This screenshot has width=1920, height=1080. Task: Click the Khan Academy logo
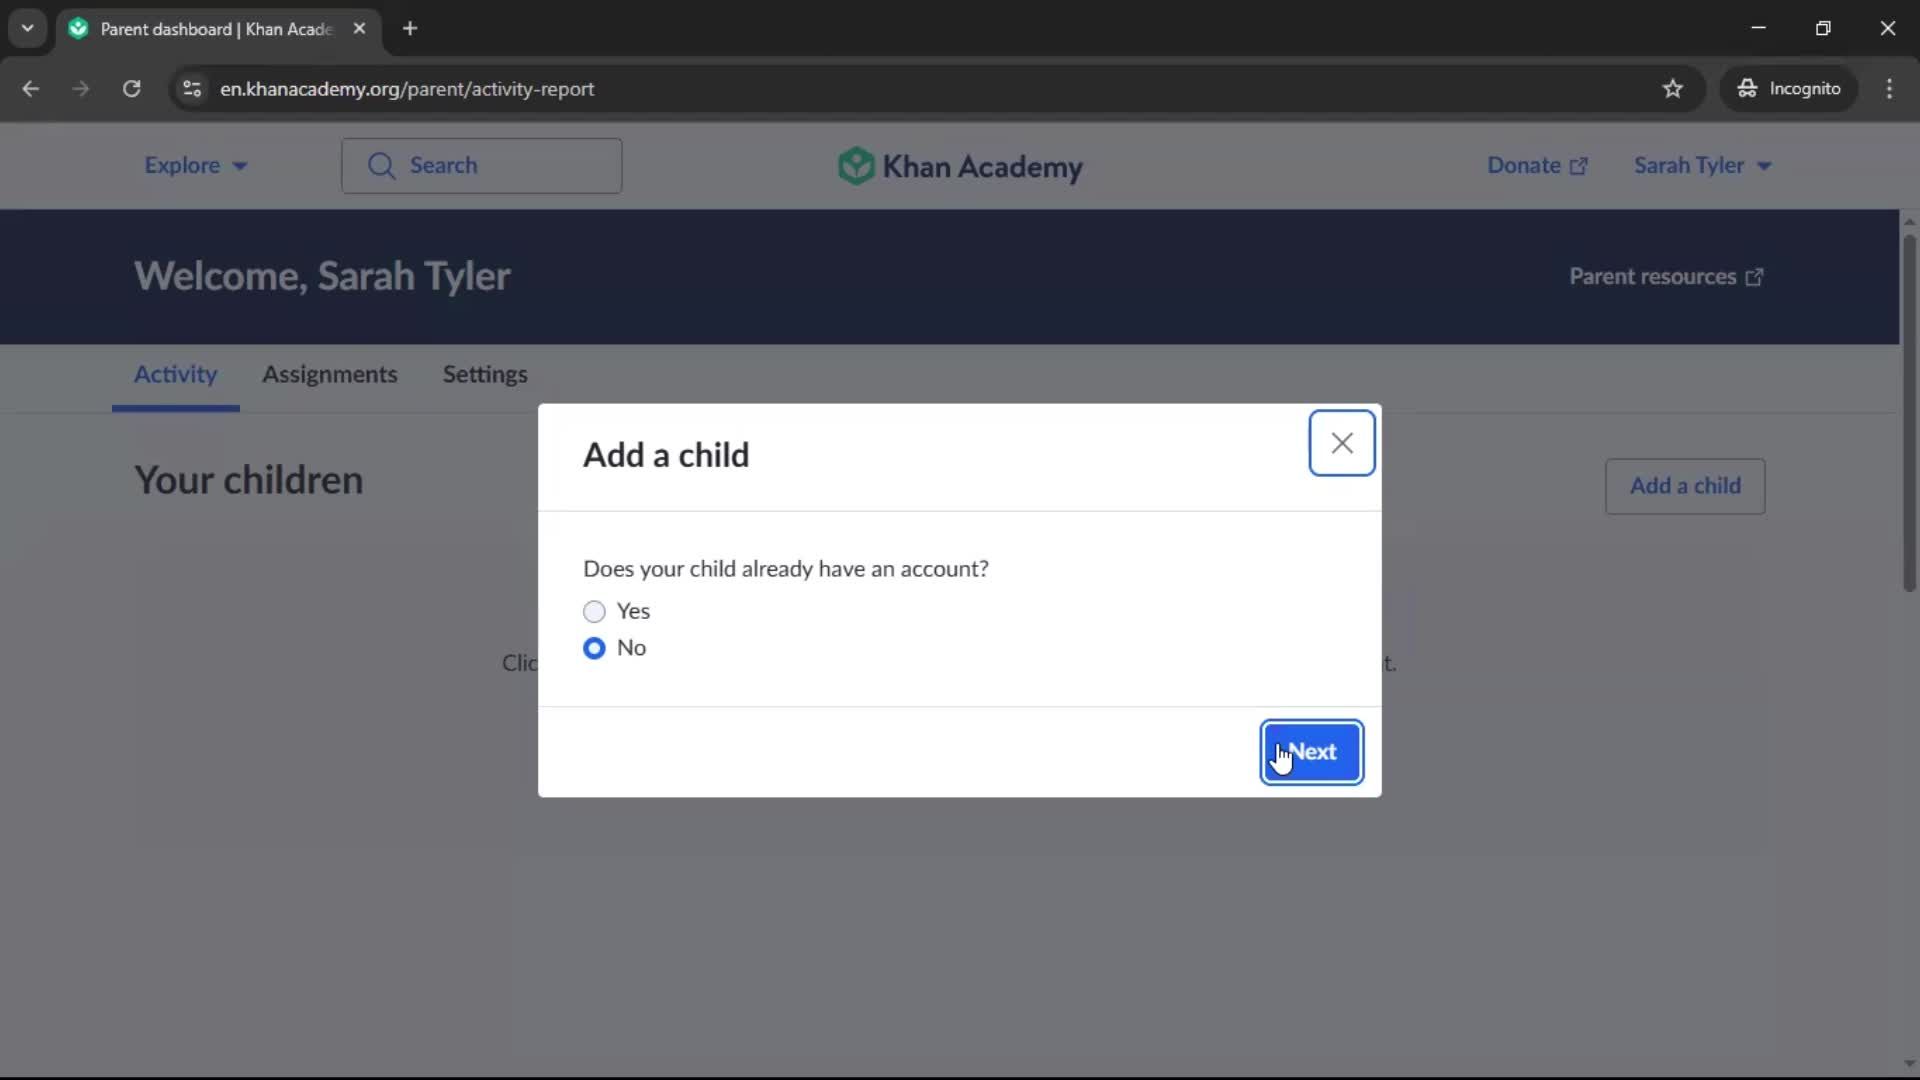(960, 166)
